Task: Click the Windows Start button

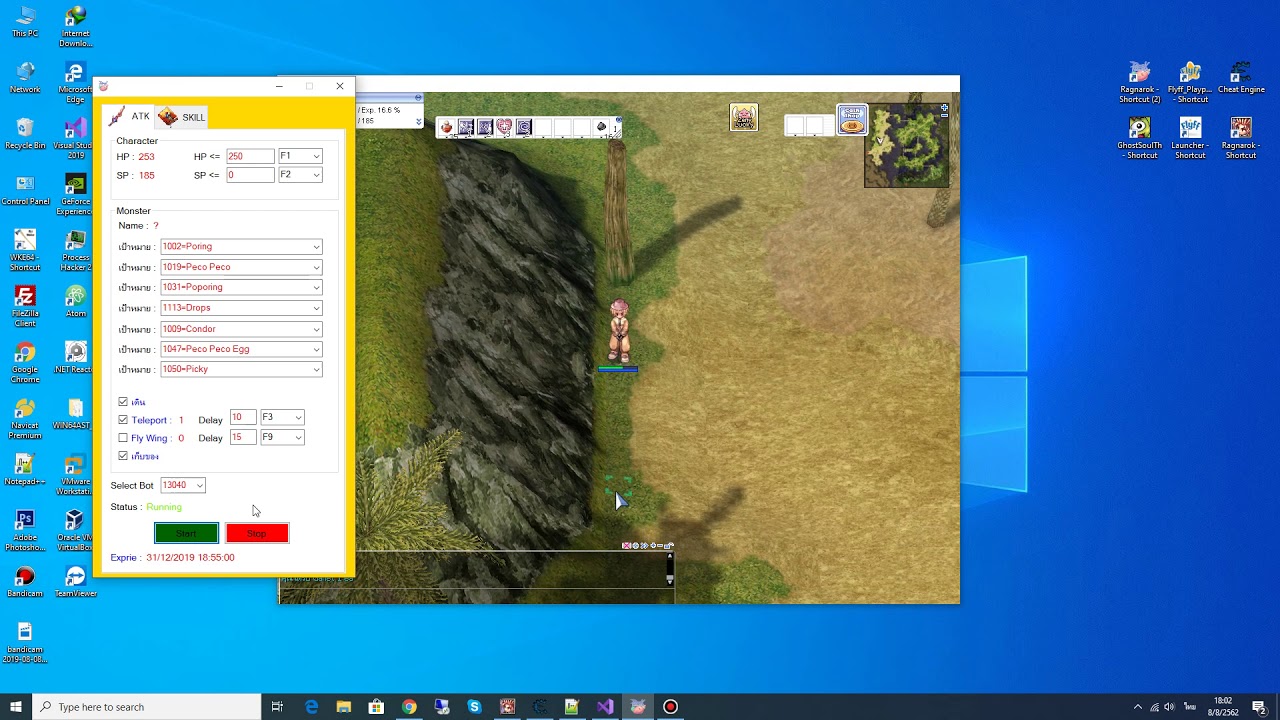Action: point(16,707)
